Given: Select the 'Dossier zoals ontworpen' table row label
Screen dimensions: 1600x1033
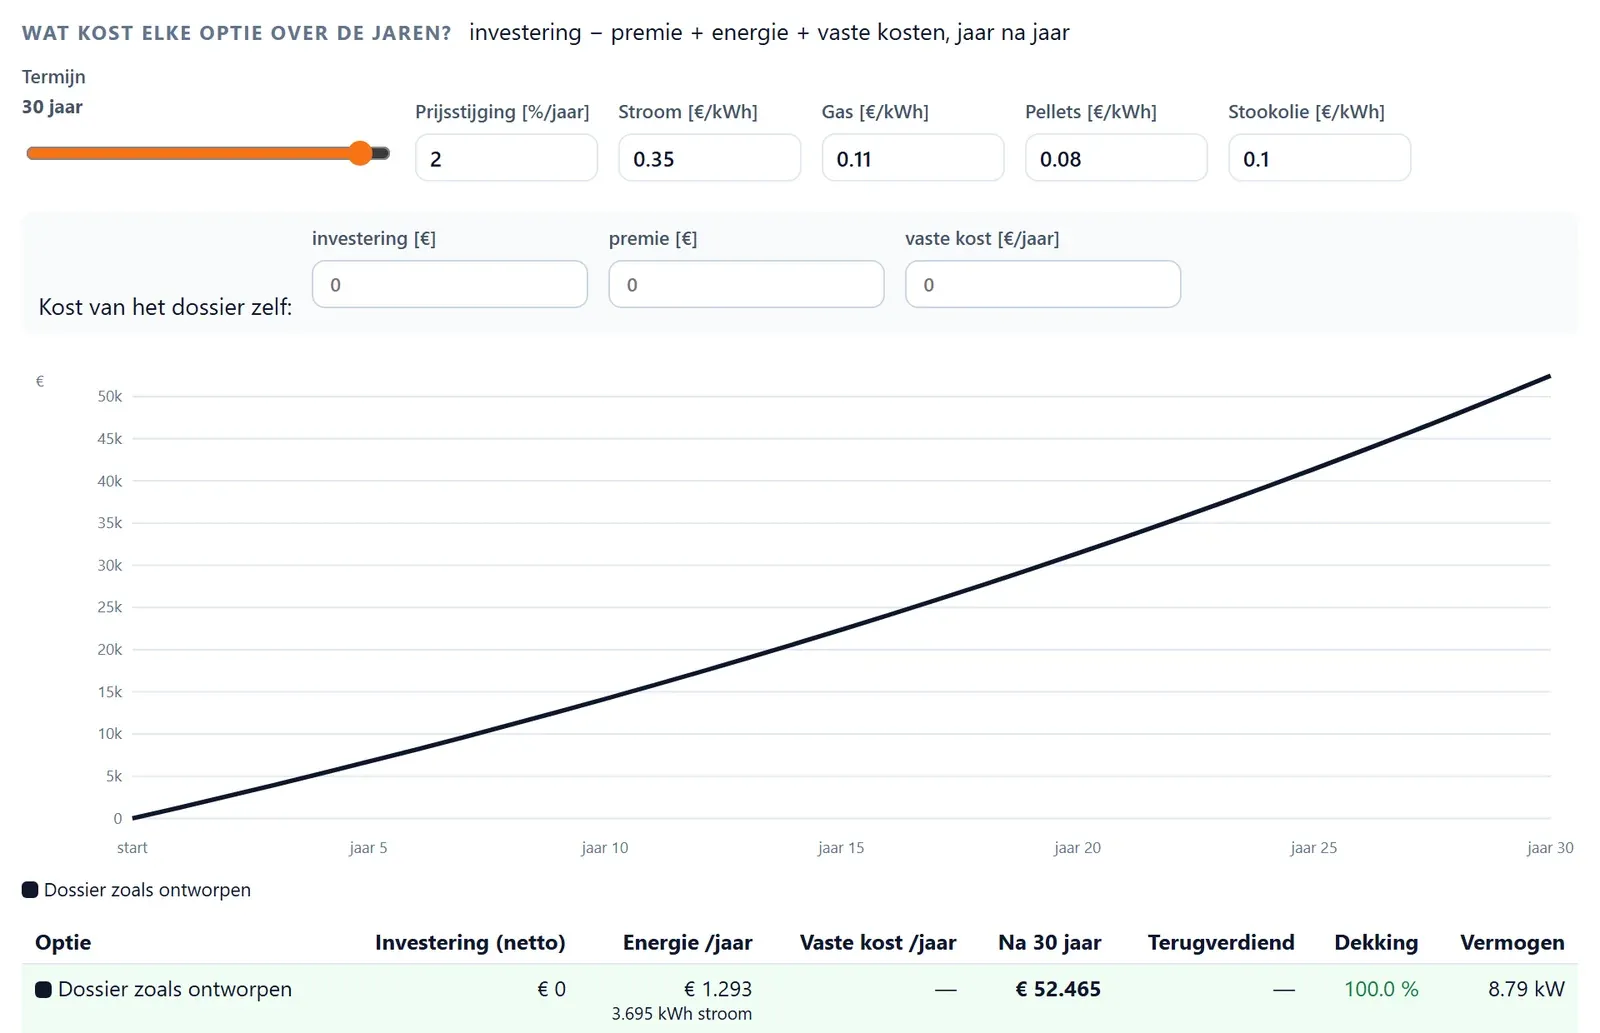Looking at the screenshot, I should coord(164,989).
